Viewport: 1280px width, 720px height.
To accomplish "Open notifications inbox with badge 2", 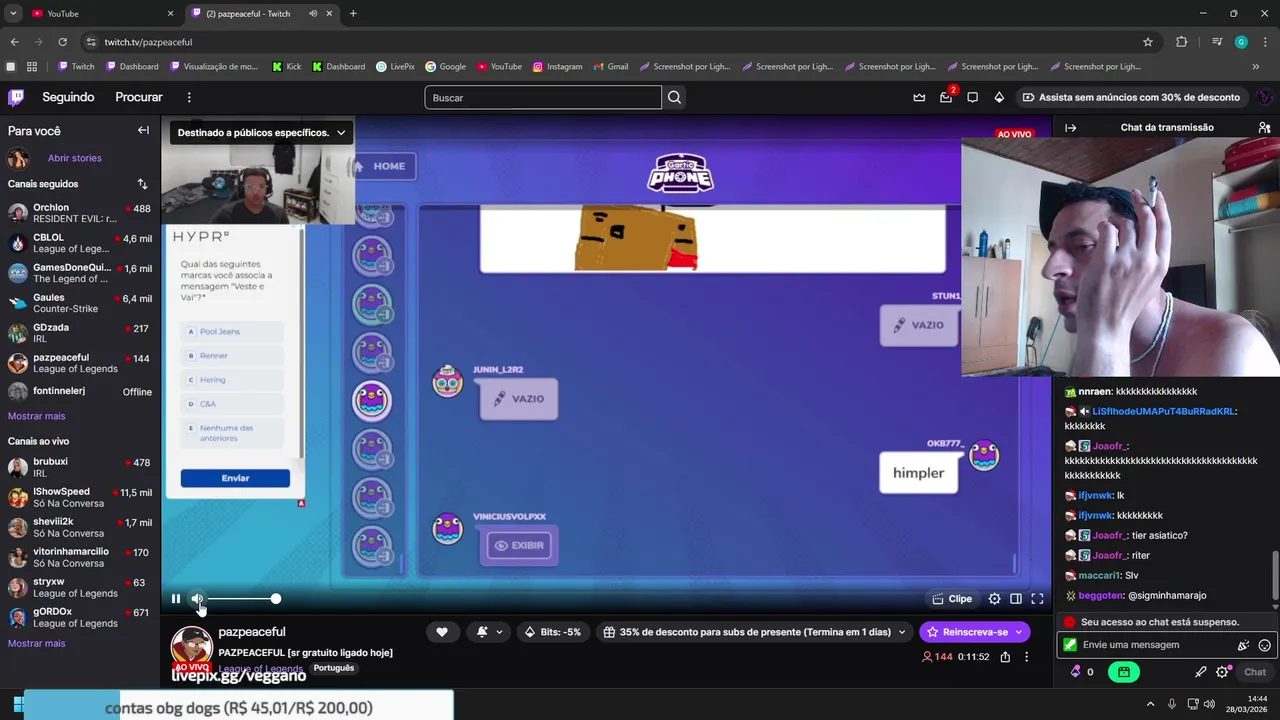I will pos(946,97).
